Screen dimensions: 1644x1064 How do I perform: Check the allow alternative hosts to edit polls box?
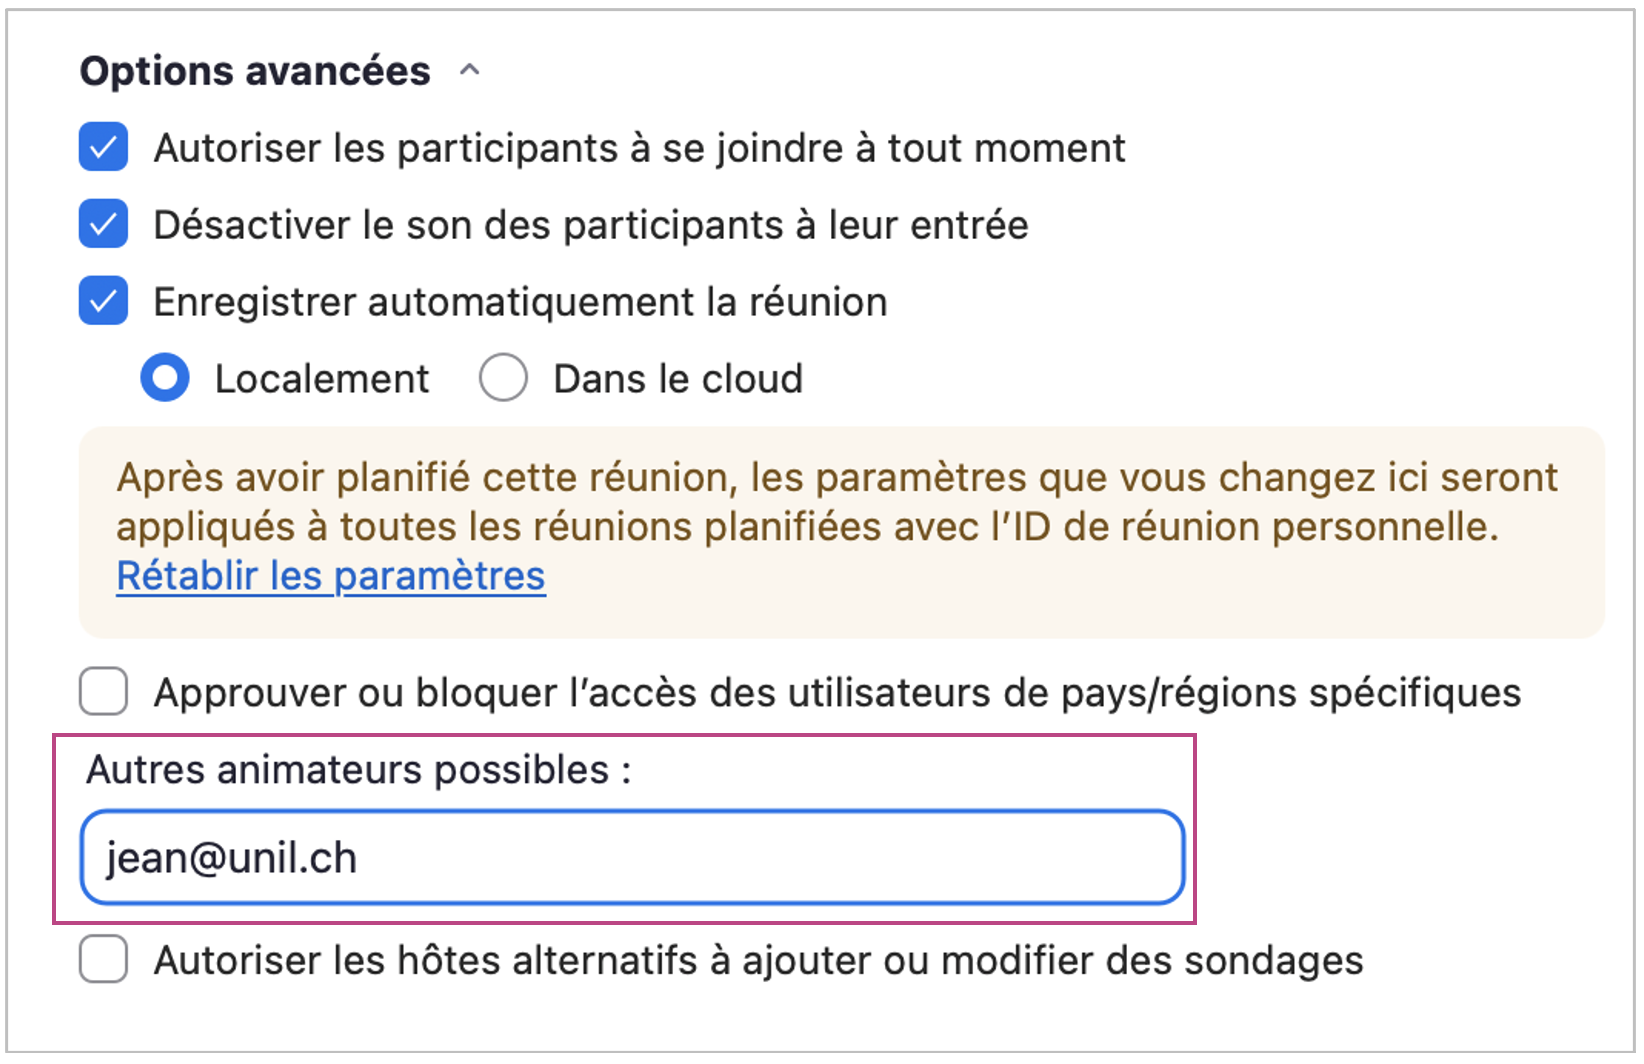[x=104, y=959]
